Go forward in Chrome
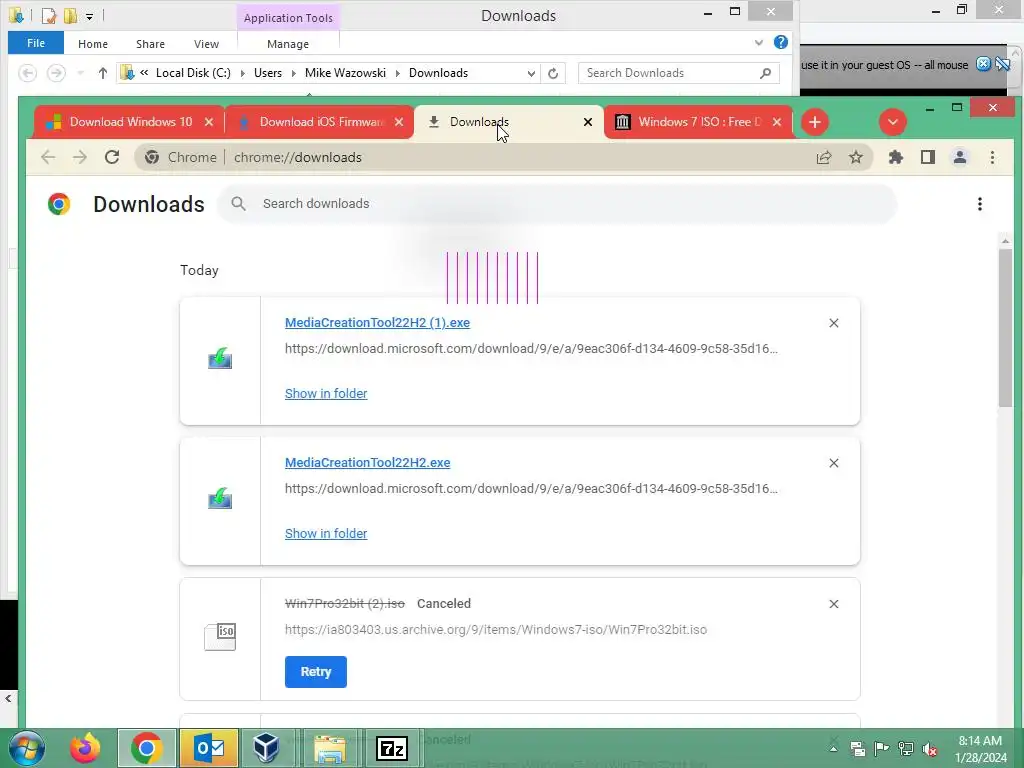 (x=80, y=157)
